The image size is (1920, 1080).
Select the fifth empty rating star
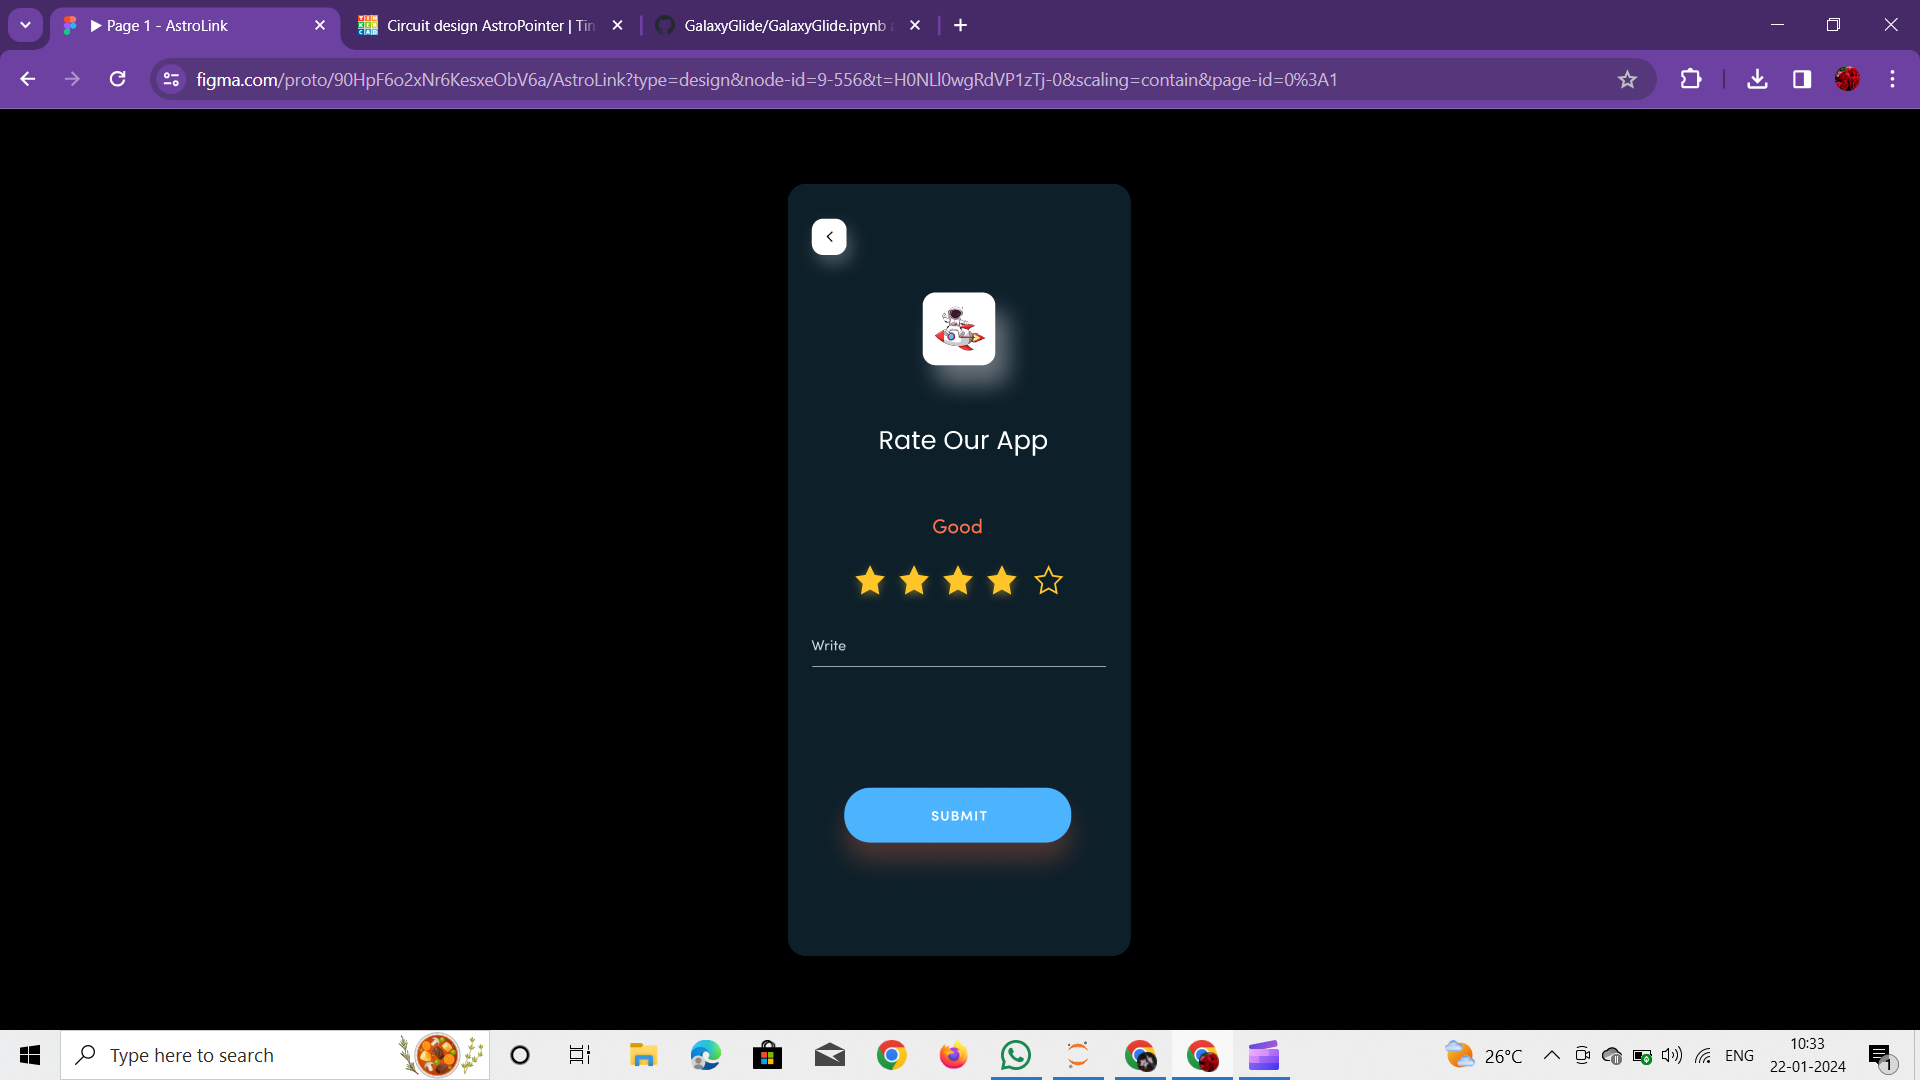(1048, 580)
